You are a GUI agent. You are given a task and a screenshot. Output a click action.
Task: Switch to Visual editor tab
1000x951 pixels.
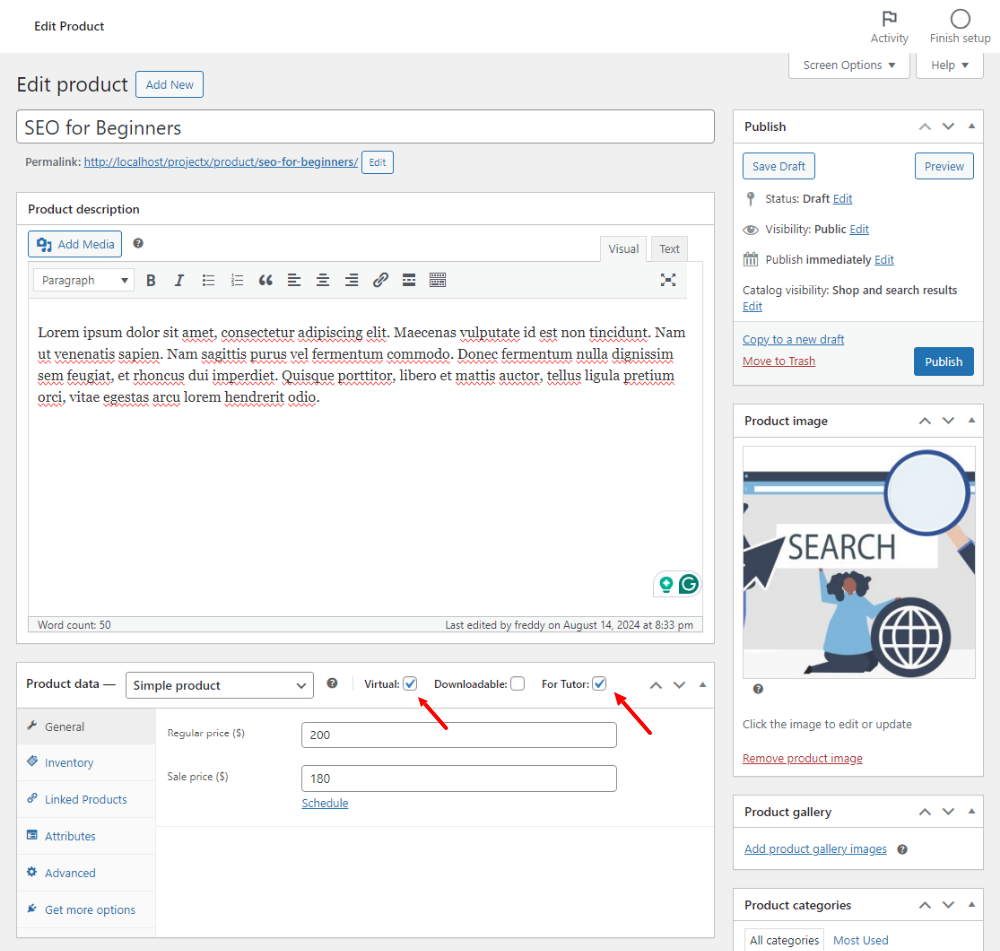[x=623, y=249]
